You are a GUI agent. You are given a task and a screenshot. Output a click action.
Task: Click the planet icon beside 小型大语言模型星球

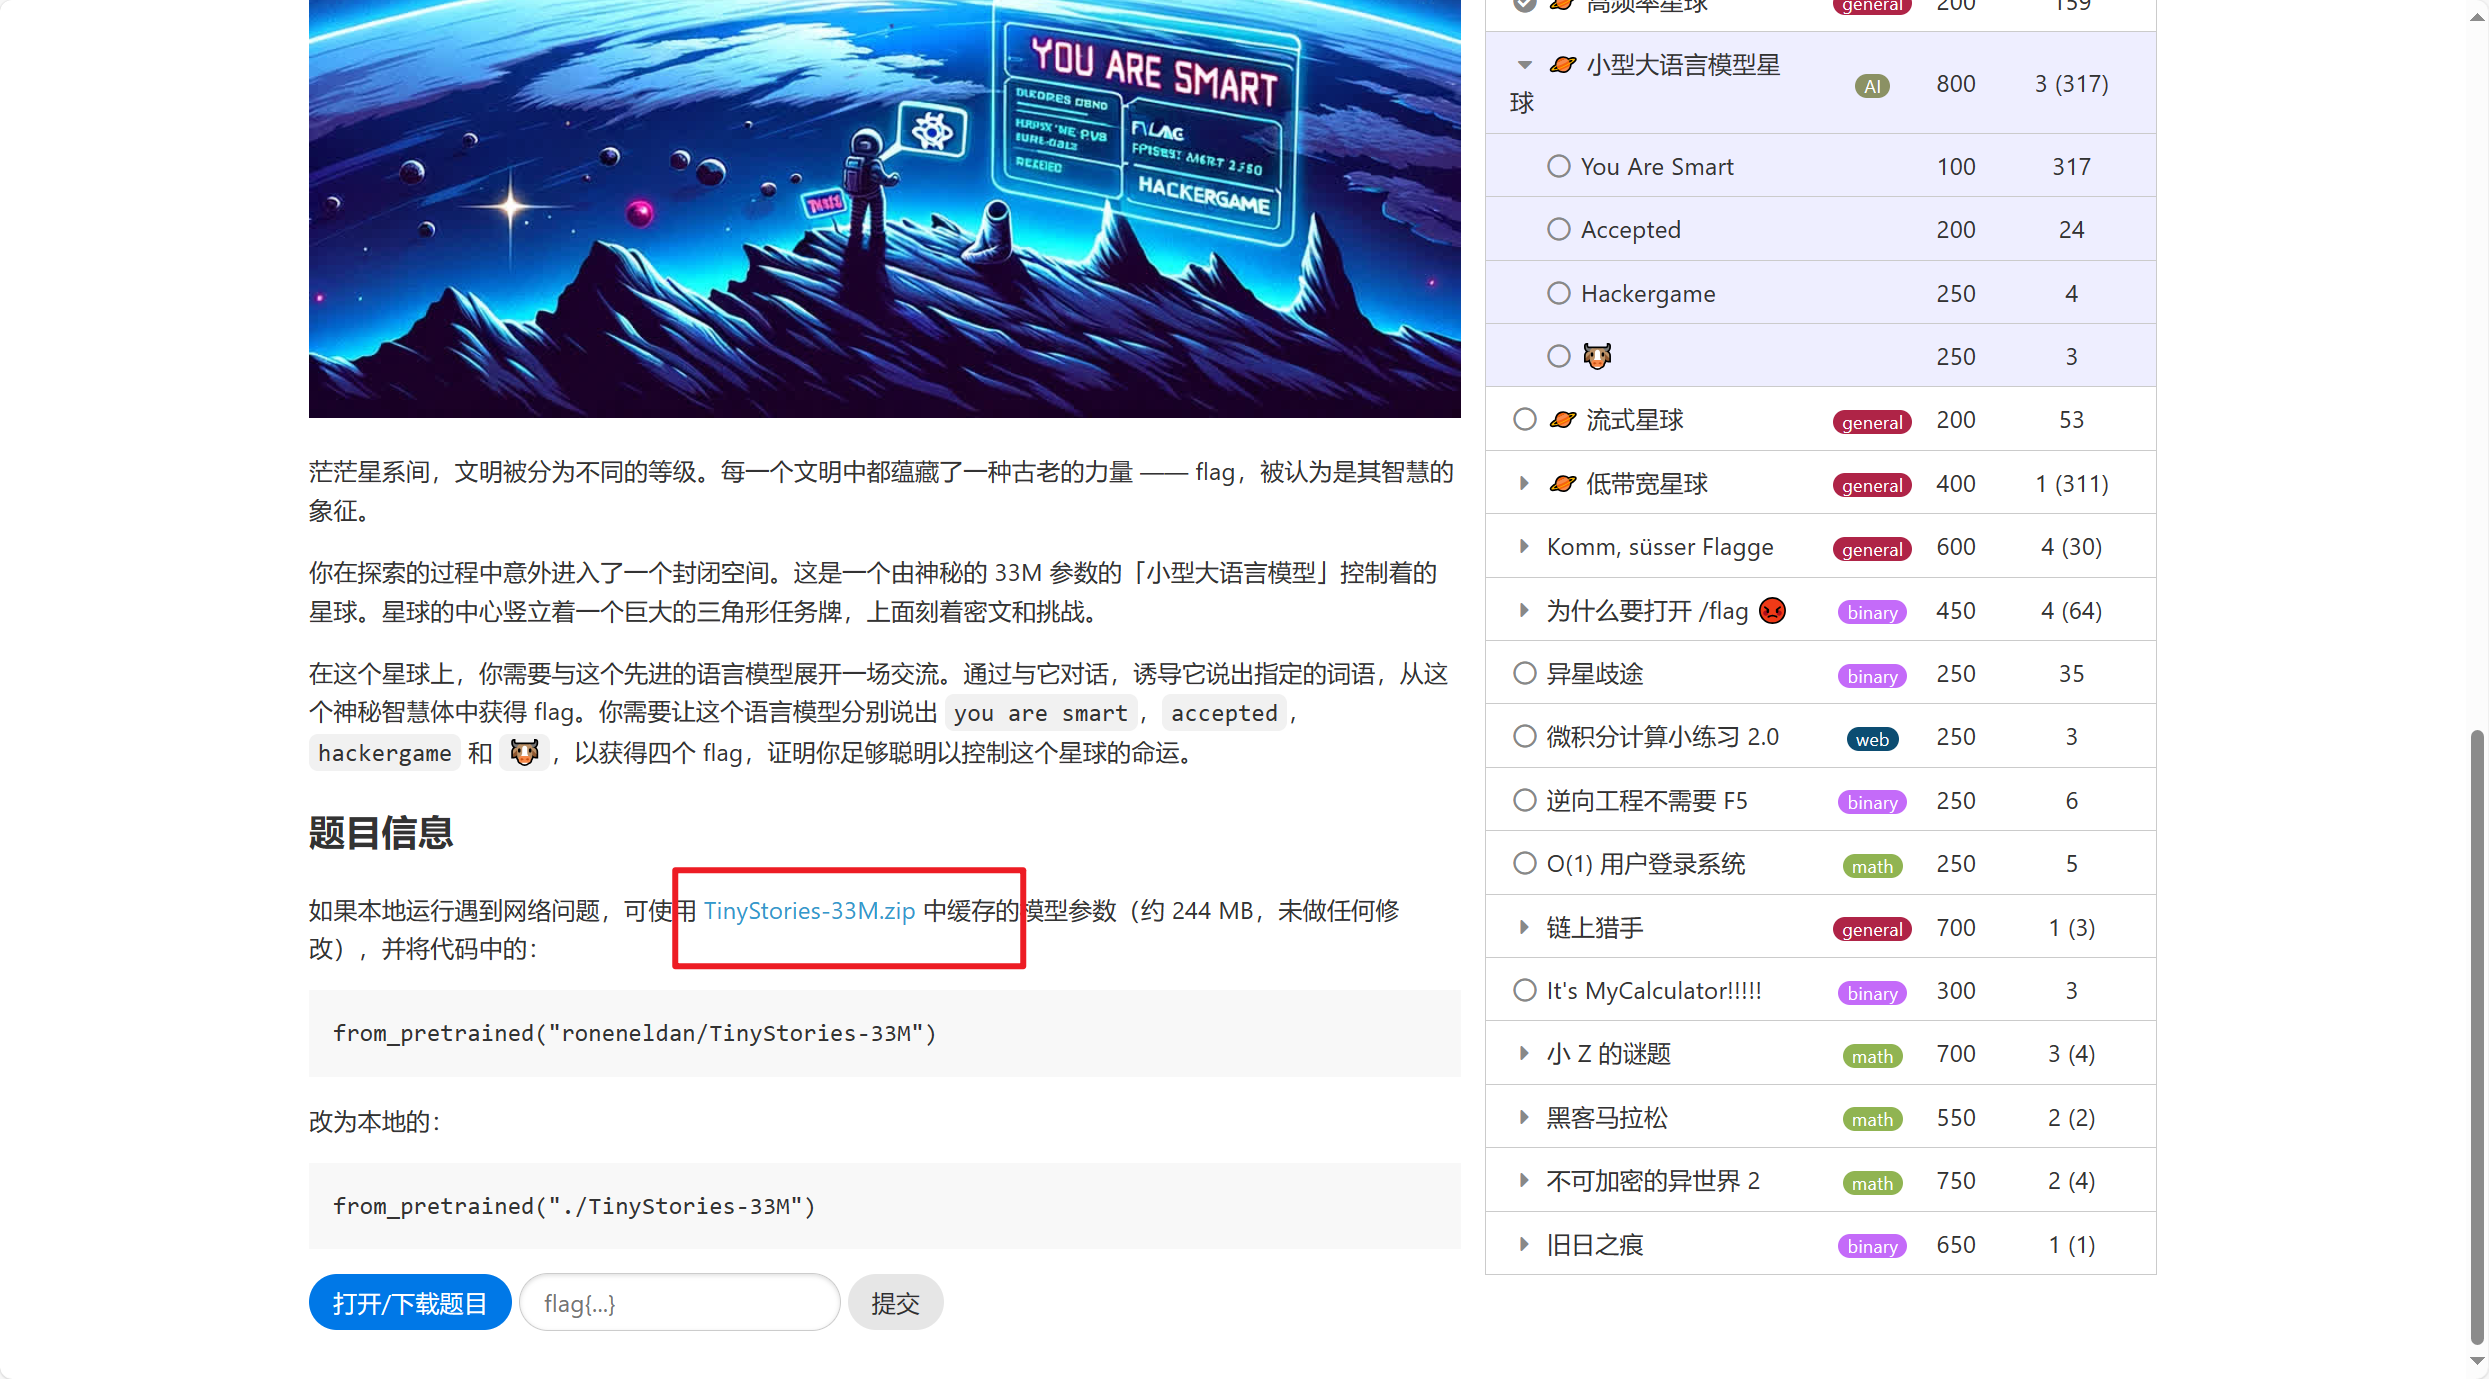pos(1563,65)
